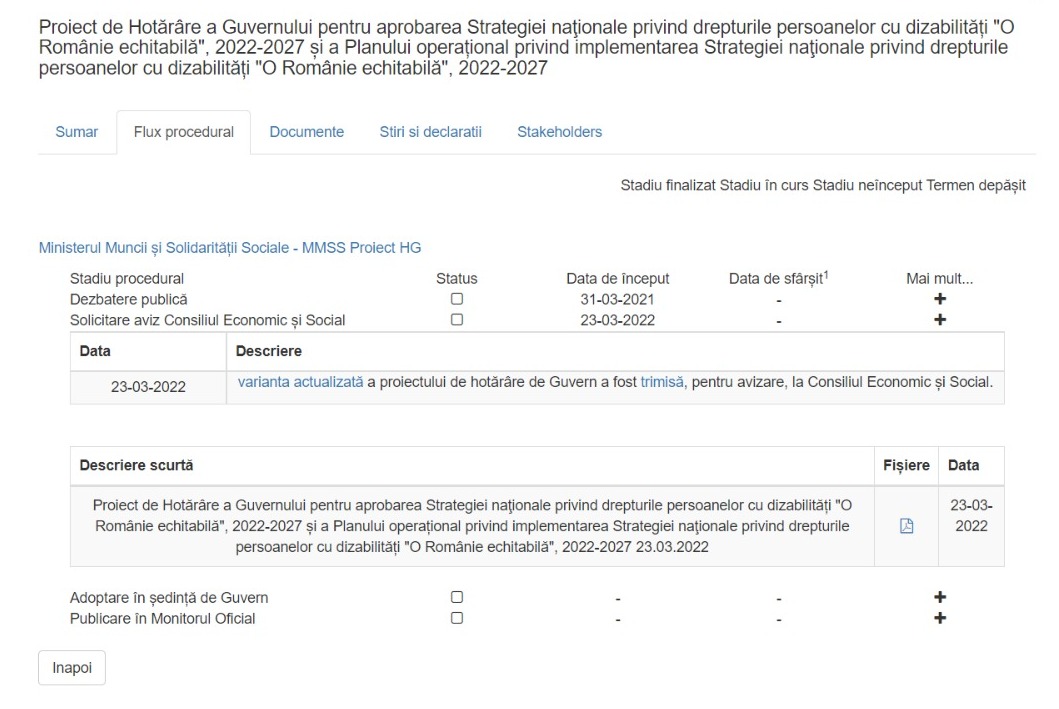Open Ministerul Muncii și Solidarității Sociale link

230,248
